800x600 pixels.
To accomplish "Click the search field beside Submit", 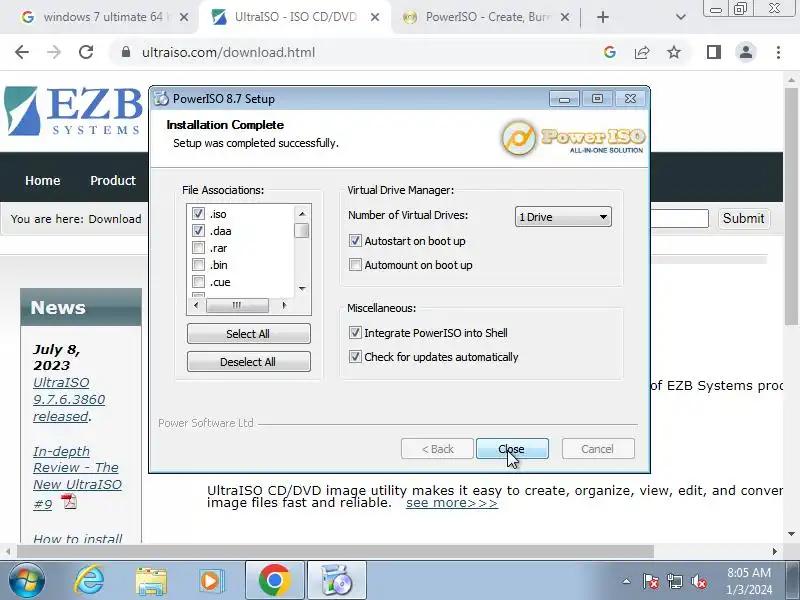I will [679, 218].
